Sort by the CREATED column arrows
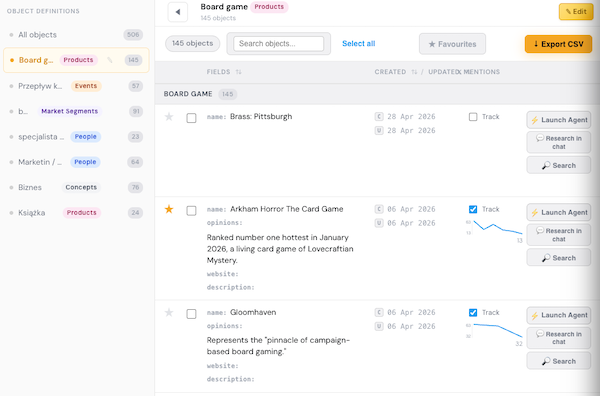This screenshot has height=396, width=600. [414, 72]
